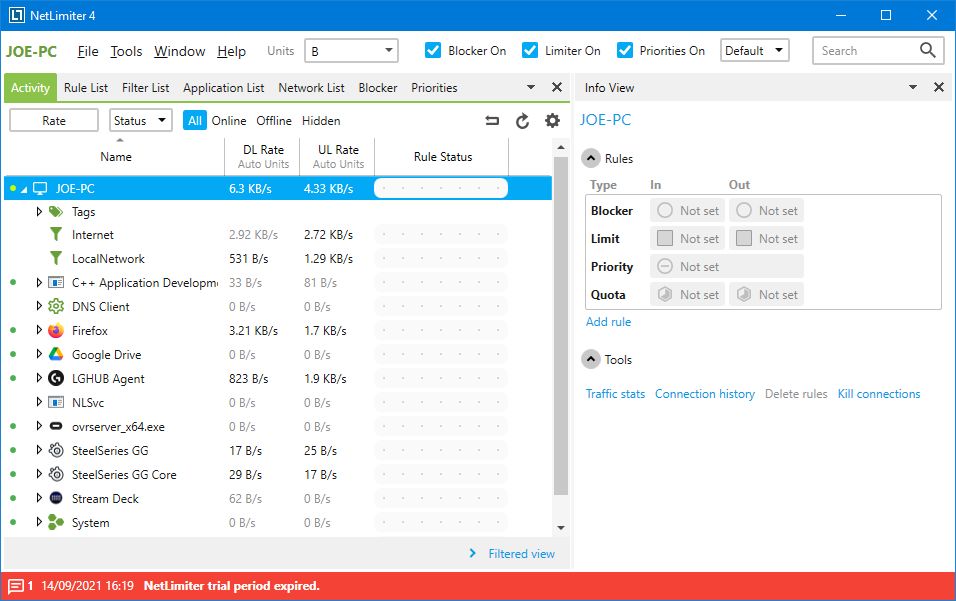Switch to the Rule List tab
Image resolution: width=956 pixels, height=601 pixels.
[85, 87]
